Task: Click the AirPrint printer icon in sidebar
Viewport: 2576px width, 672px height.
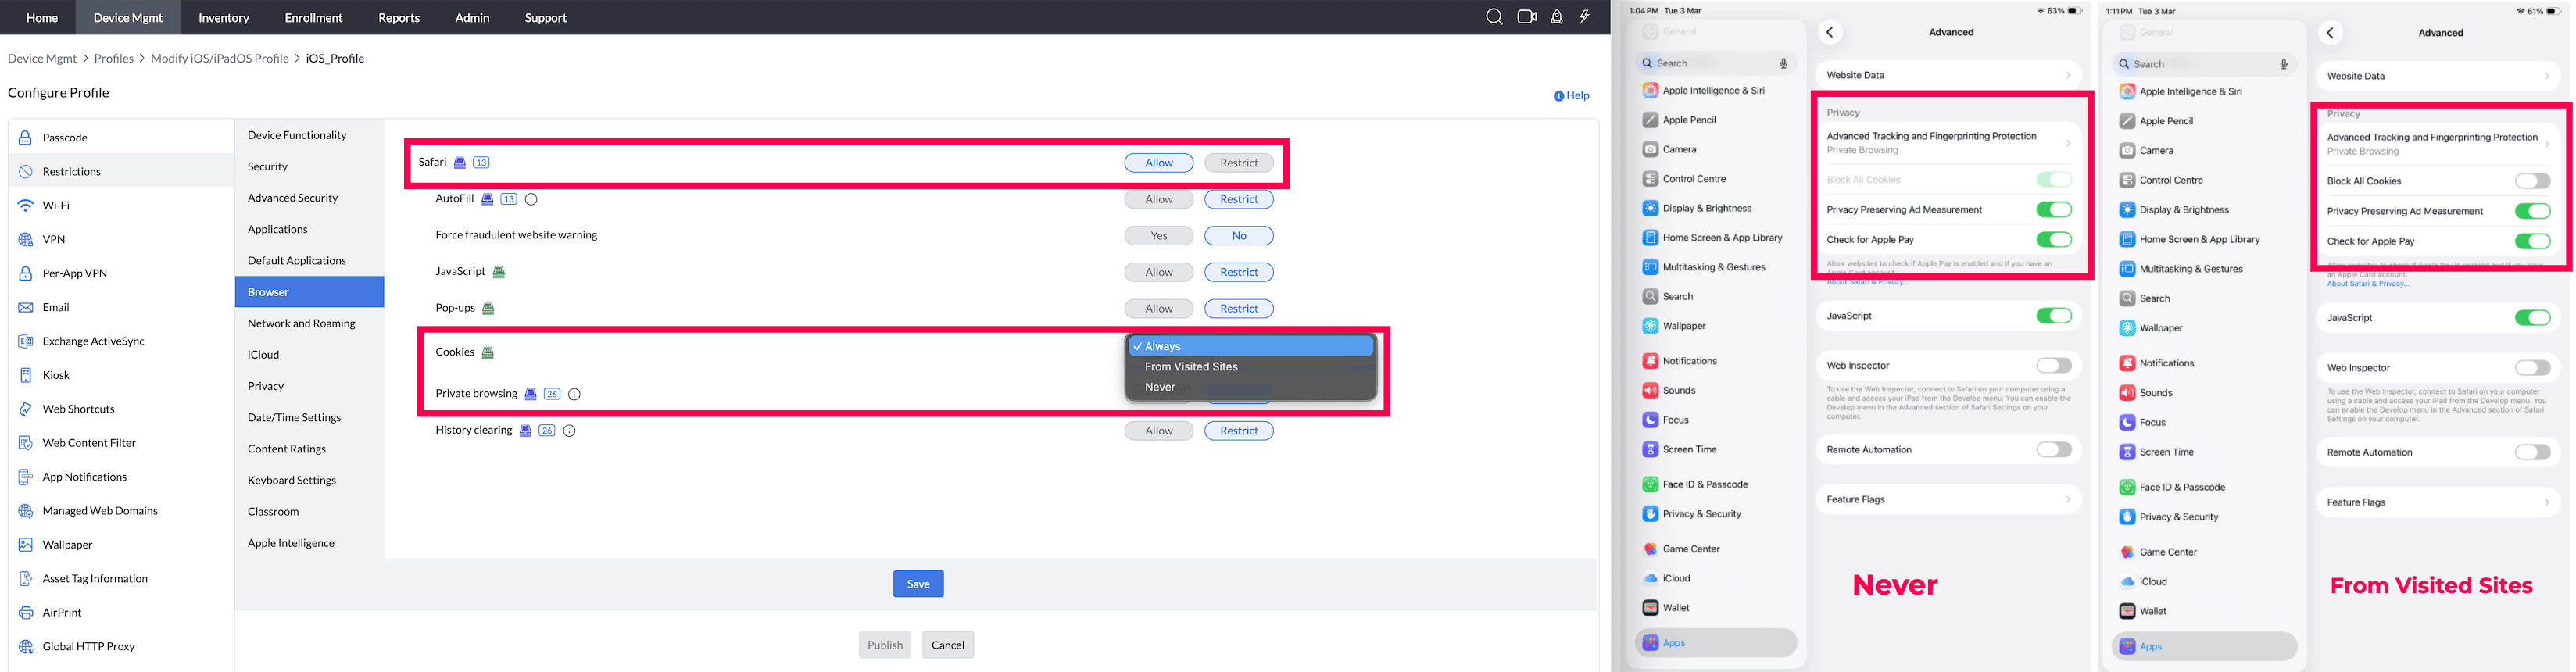Action: [x=26, y=613]
